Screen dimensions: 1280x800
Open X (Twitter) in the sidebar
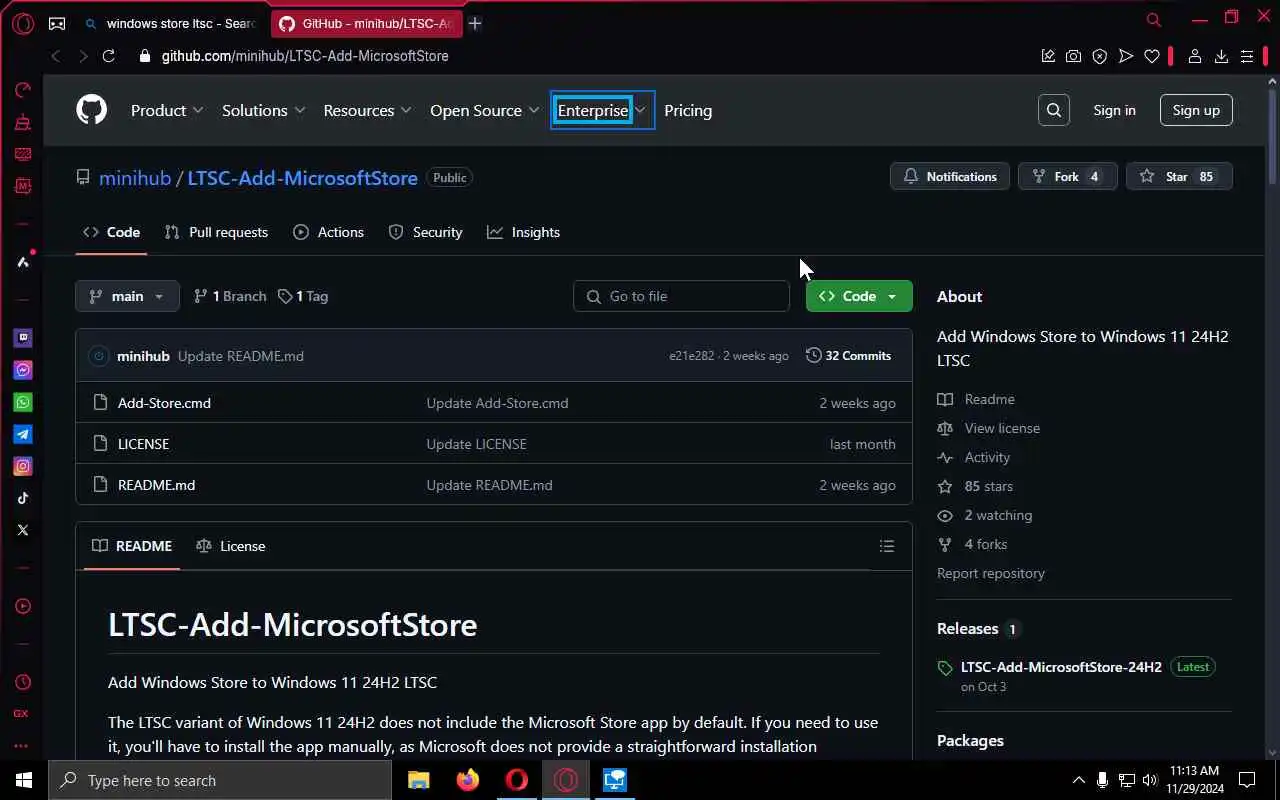coord(22,530)
